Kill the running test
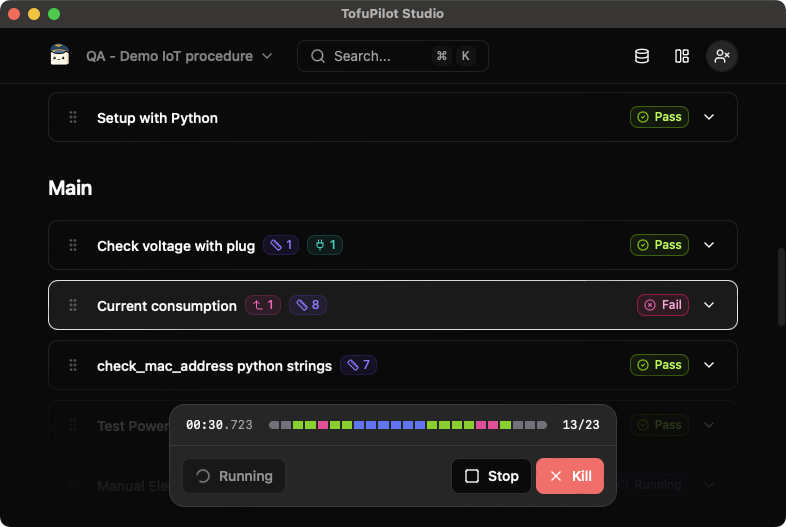The image size is (786, 527). pos(570,476)
